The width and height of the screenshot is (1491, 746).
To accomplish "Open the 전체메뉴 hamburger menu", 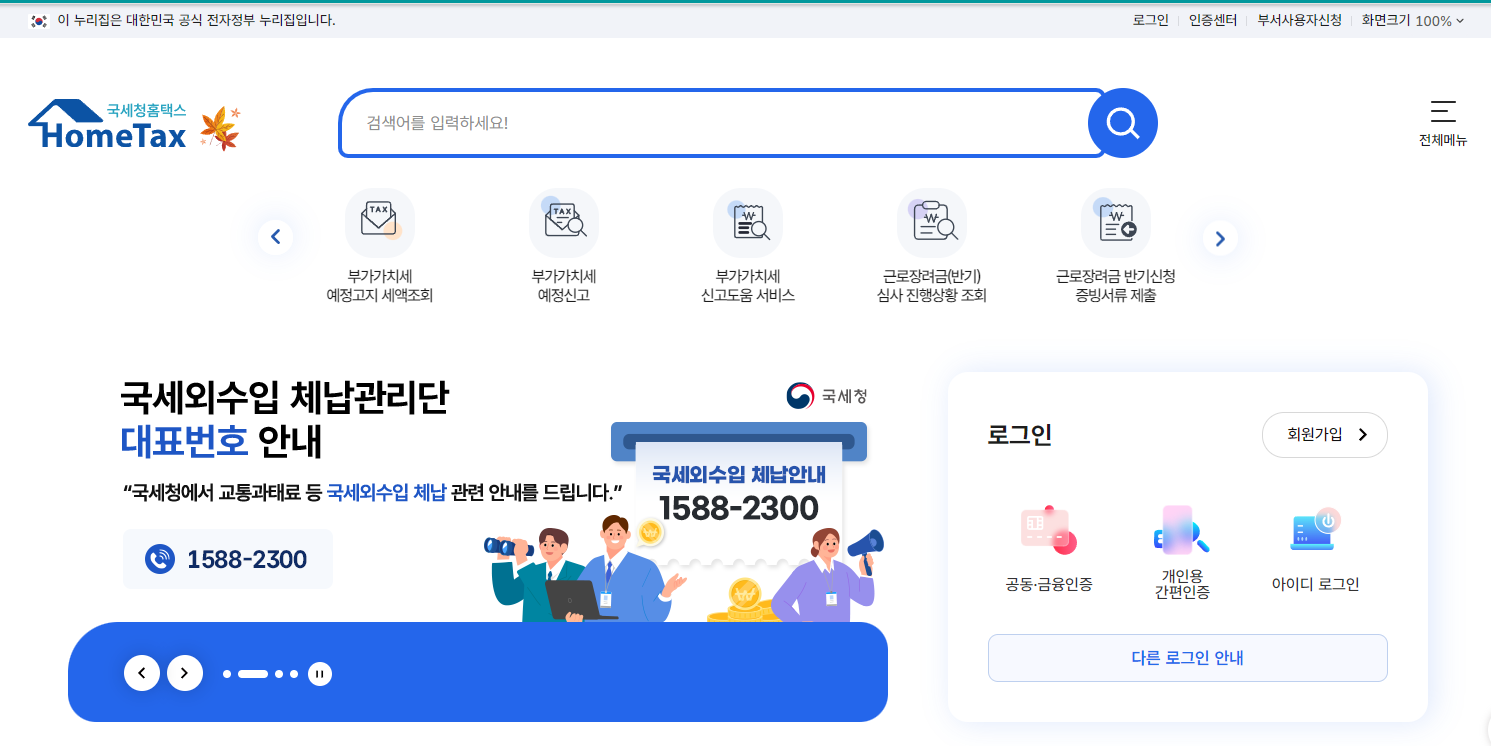I will tap(1443, 123).
